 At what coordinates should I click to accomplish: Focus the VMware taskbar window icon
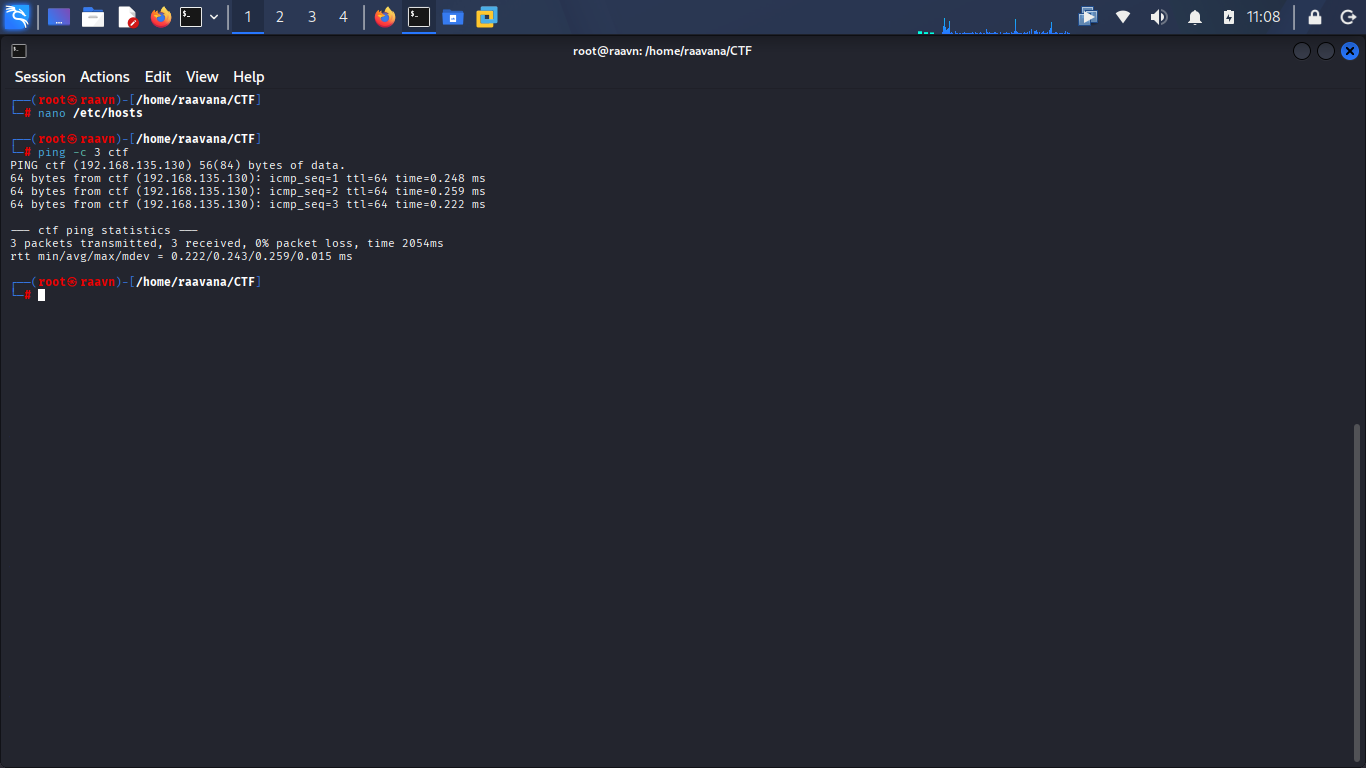[487, 17]
